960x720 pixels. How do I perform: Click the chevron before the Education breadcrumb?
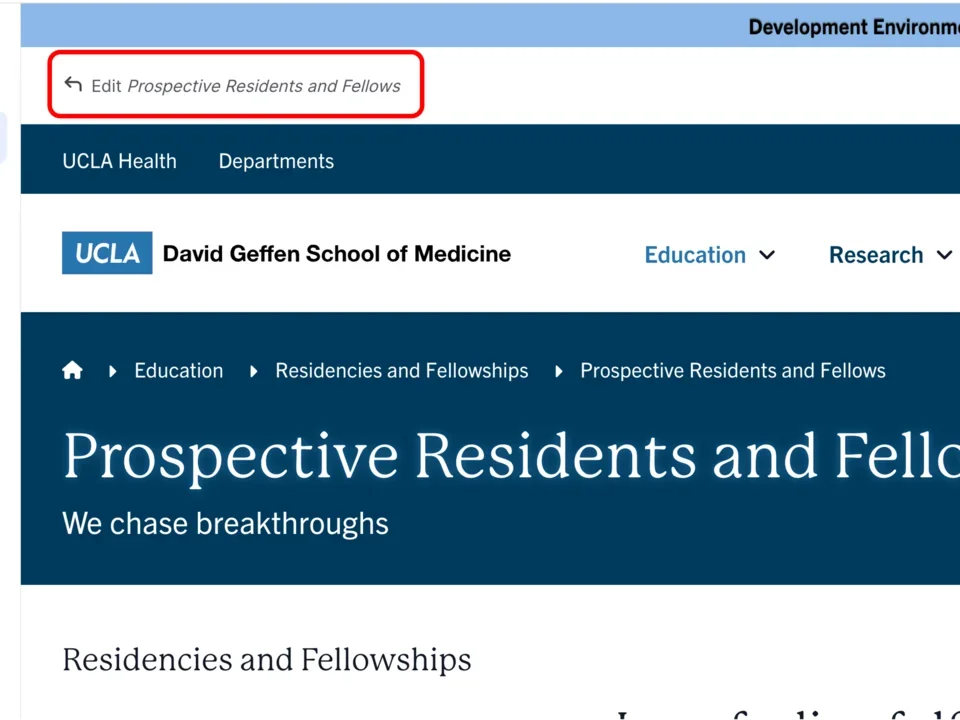[x=111, y=370]
